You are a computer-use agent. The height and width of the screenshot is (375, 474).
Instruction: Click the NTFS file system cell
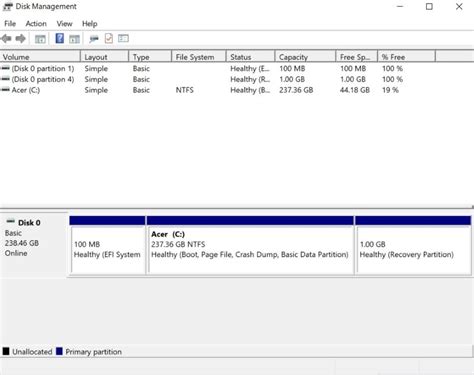(x=185, y=90)
